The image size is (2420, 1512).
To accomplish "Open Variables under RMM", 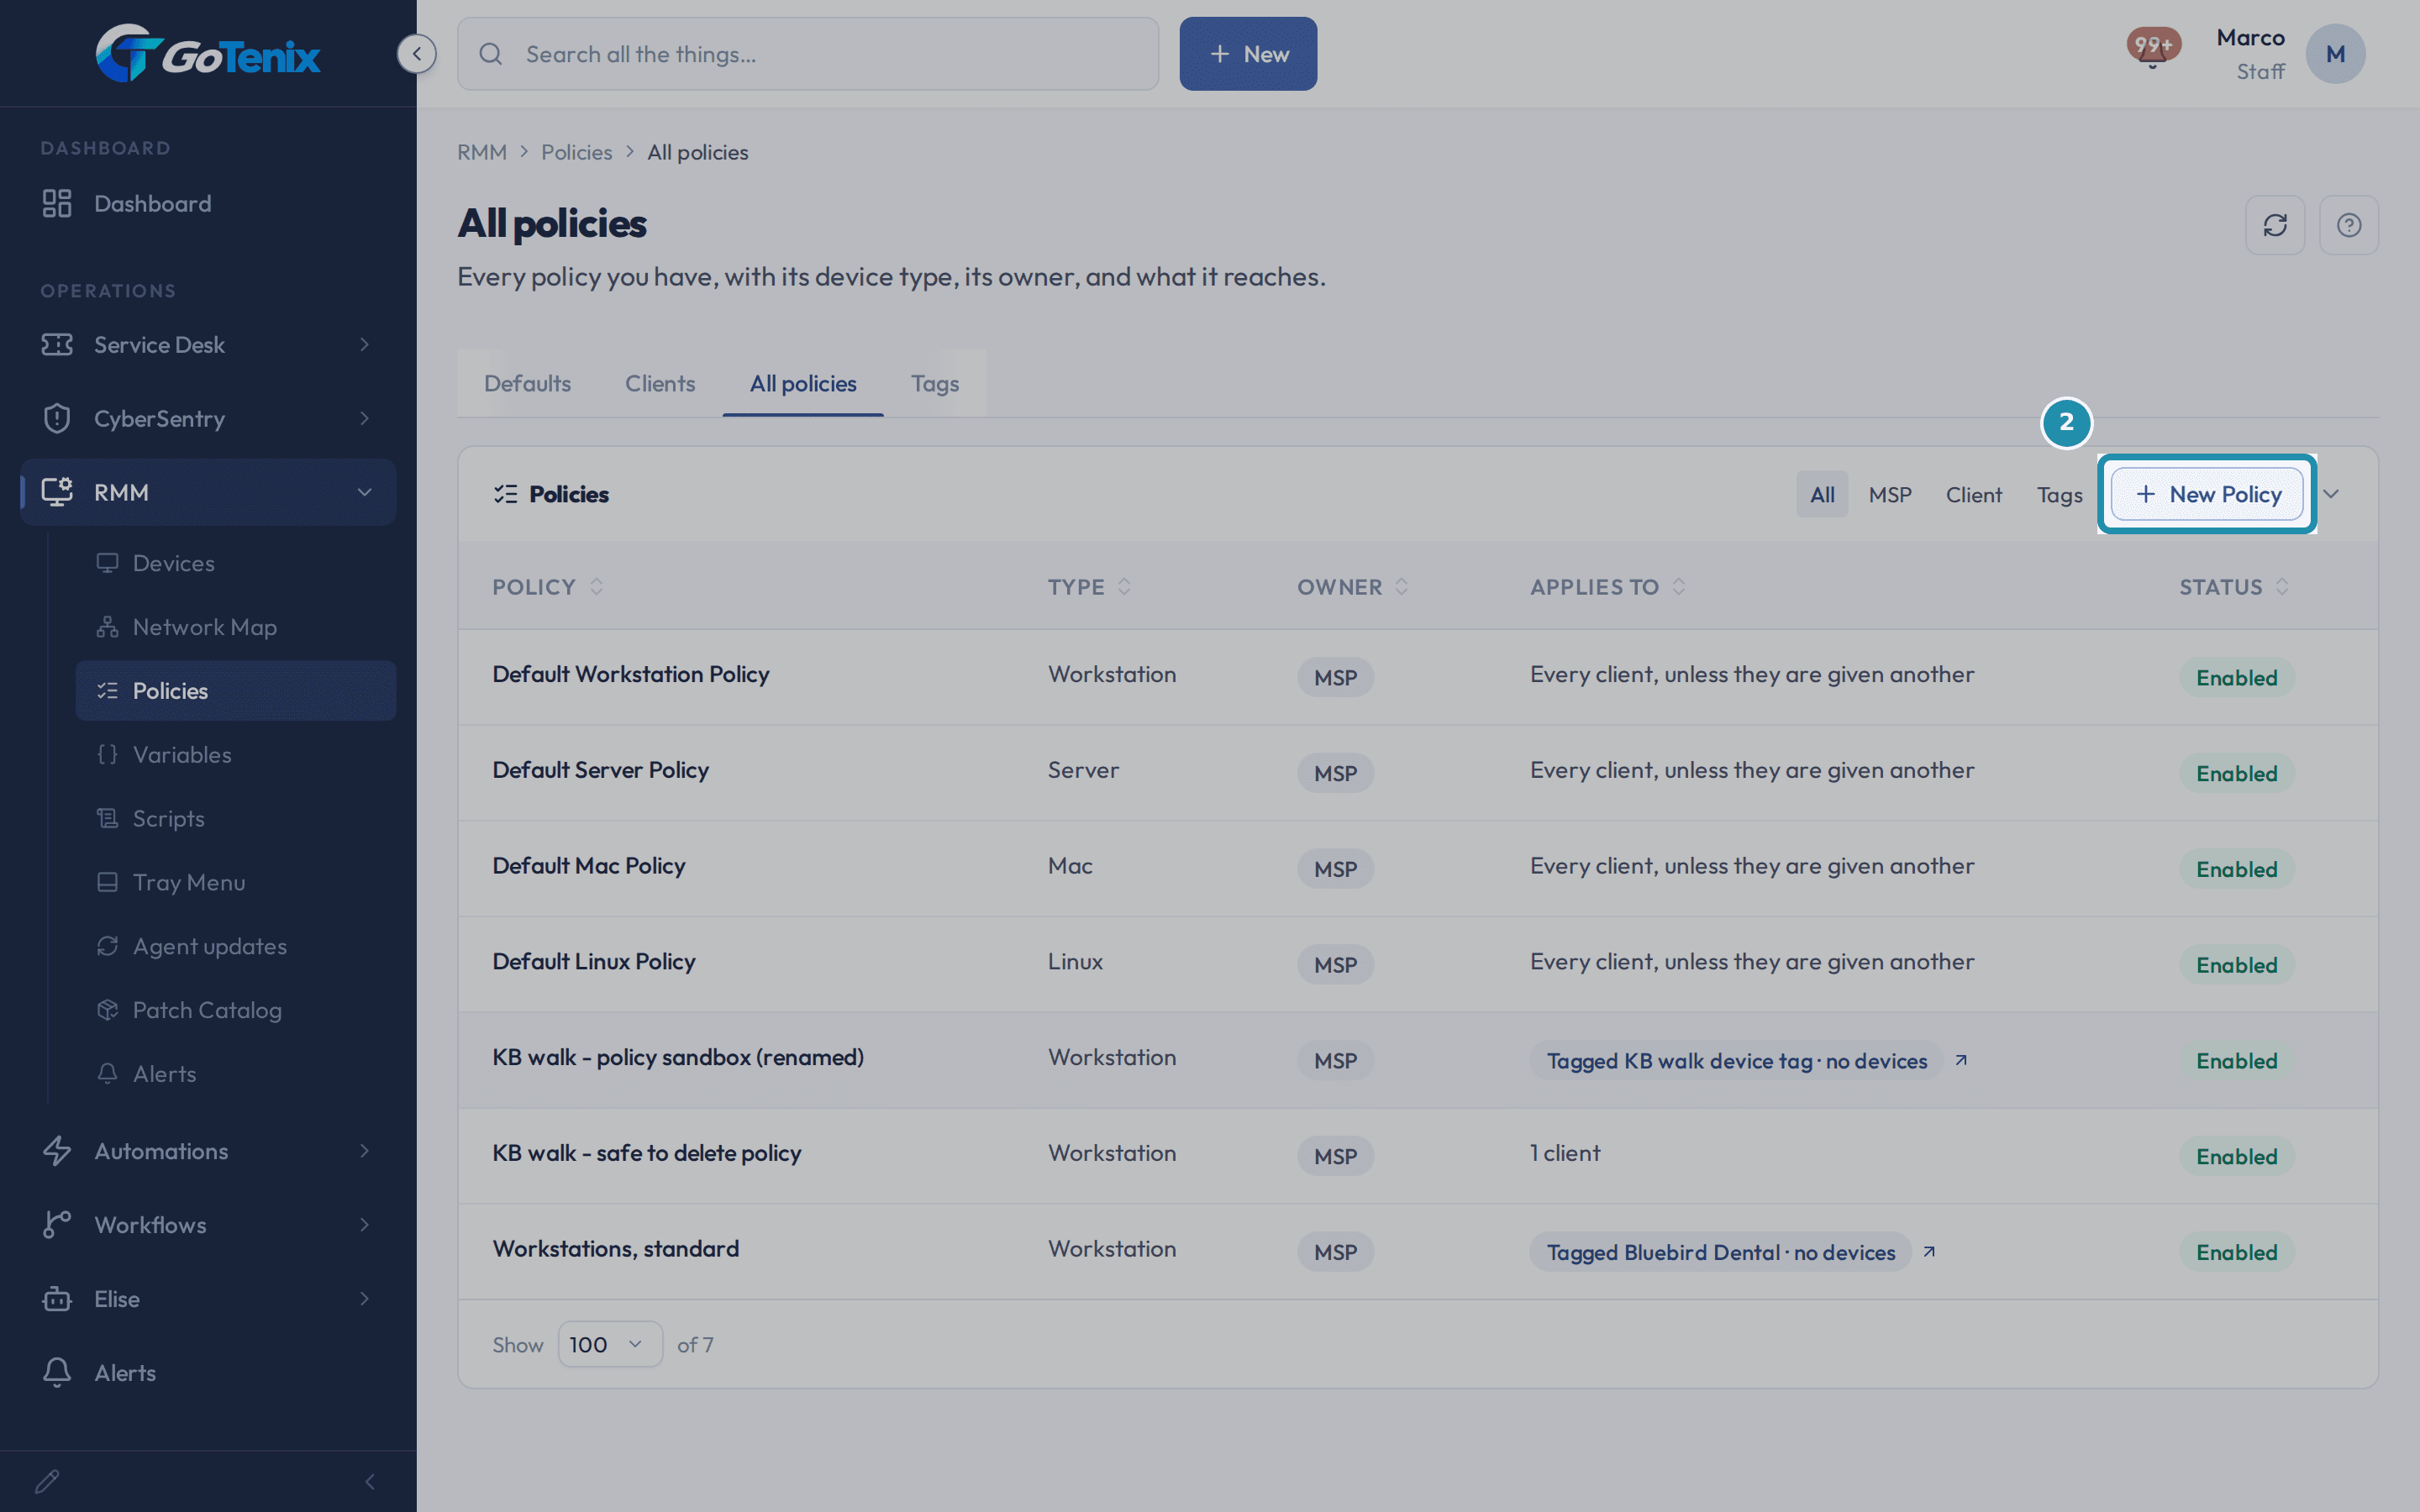I will pyautogui.click(x=236, y=754).
